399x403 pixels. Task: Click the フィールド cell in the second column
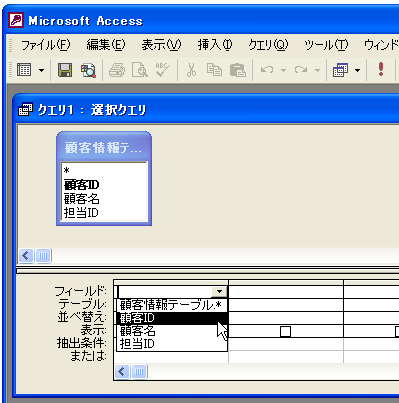pos(286,292)
